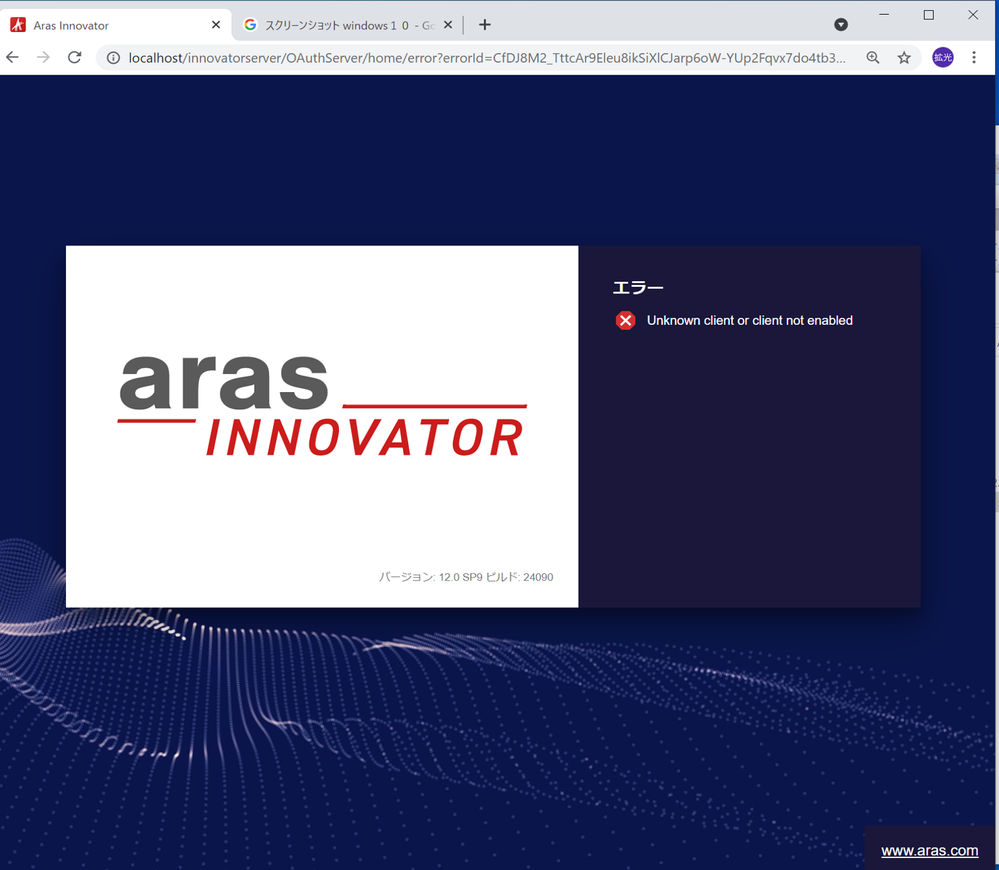
Task: View site information for localhost
Action: pos(113,58)
